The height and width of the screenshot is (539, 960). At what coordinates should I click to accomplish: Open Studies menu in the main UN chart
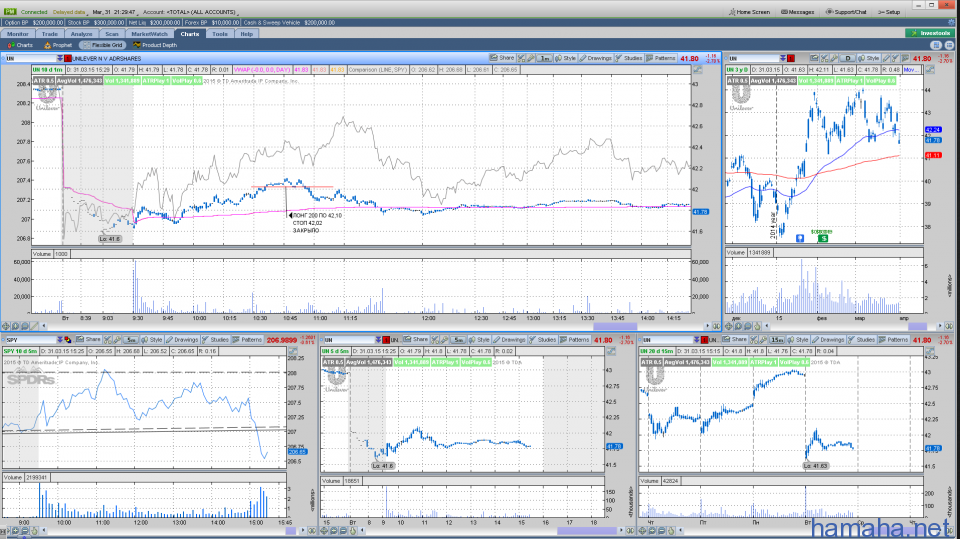[x=629, y=58]
